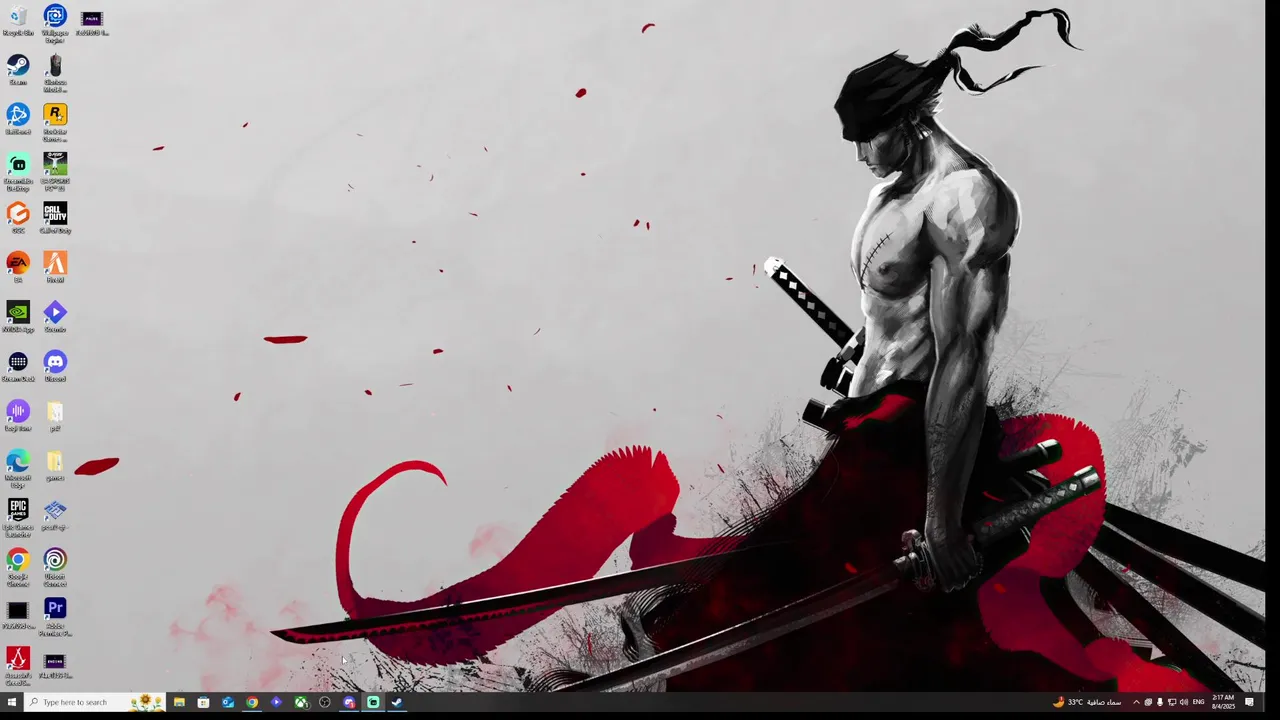Open the Steam desktop shortcut
This screenshot has height=720, width=1280.
[18, 70]
